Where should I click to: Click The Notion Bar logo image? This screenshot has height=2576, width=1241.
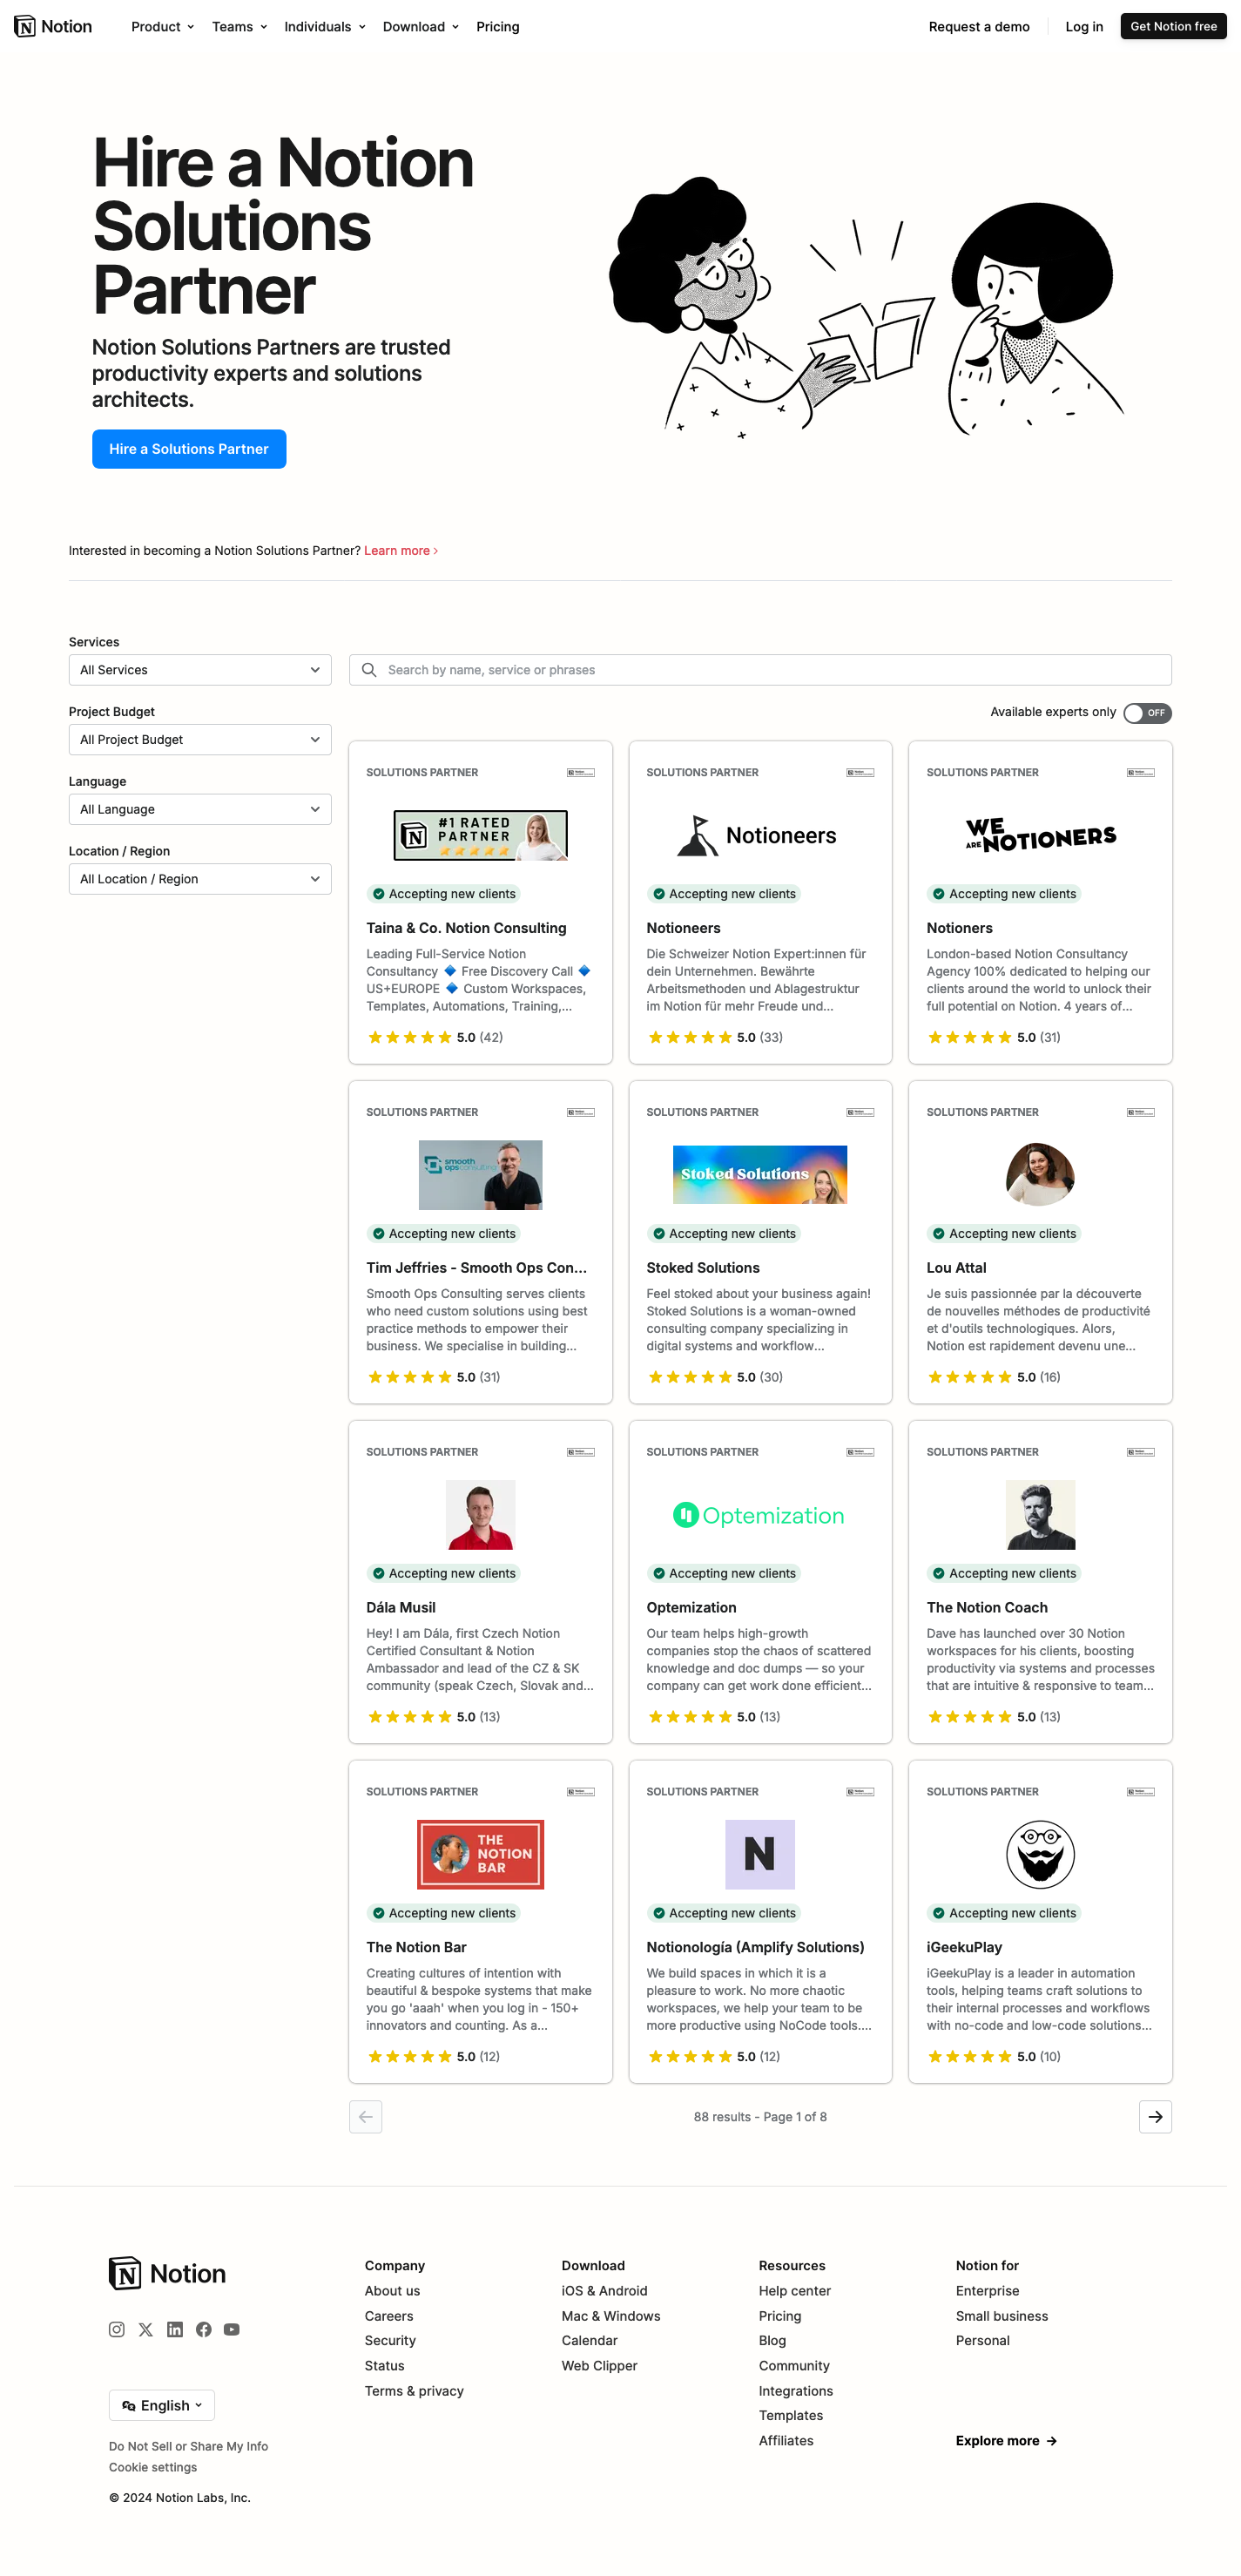(x=480, y=1854)
